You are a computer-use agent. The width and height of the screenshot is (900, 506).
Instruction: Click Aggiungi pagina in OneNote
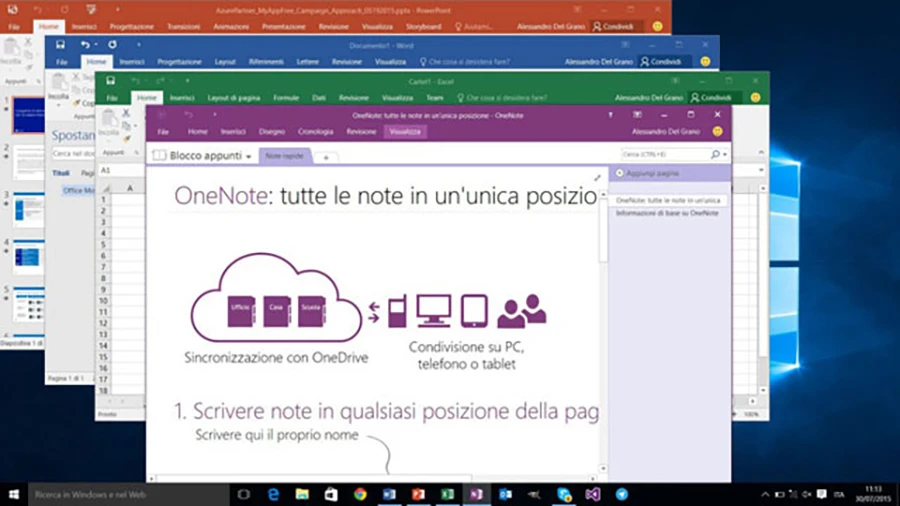point(649,174)
